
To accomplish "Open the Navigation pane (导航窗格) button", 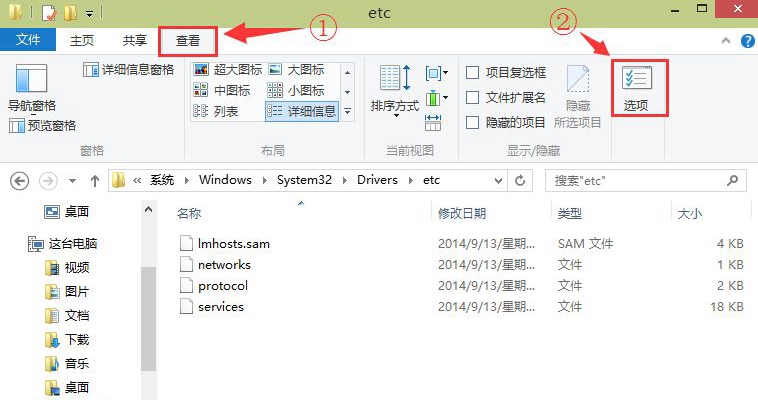I will coord(31,88).
